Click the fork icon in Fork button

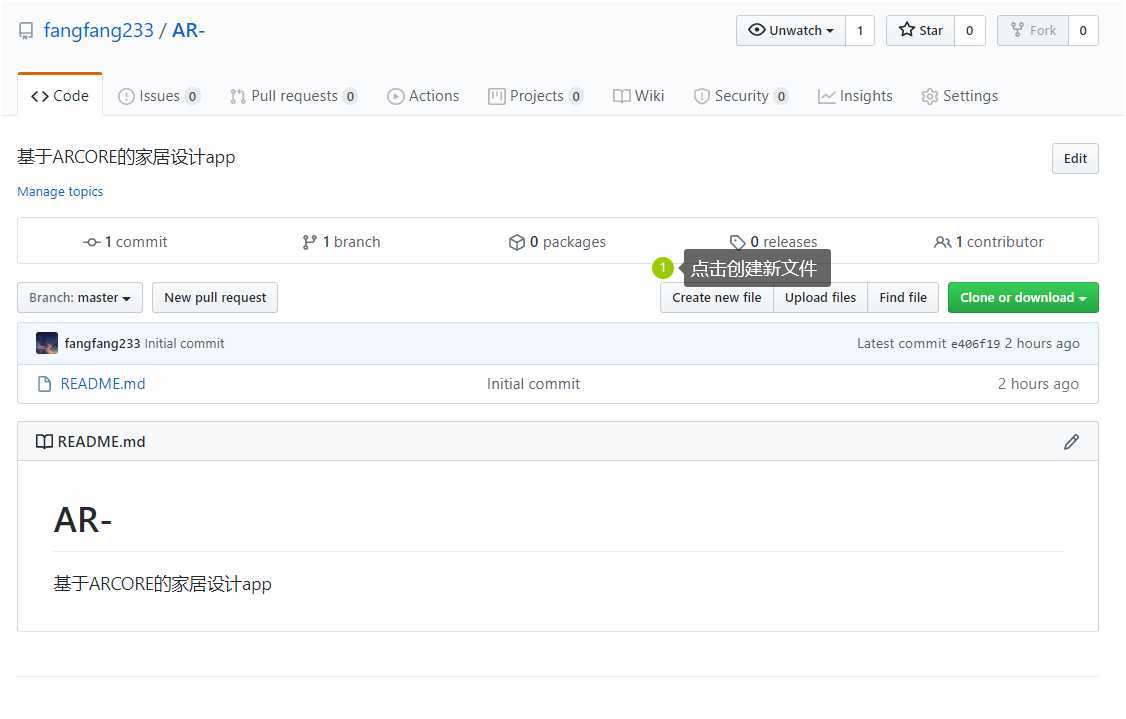(1018, 29)
